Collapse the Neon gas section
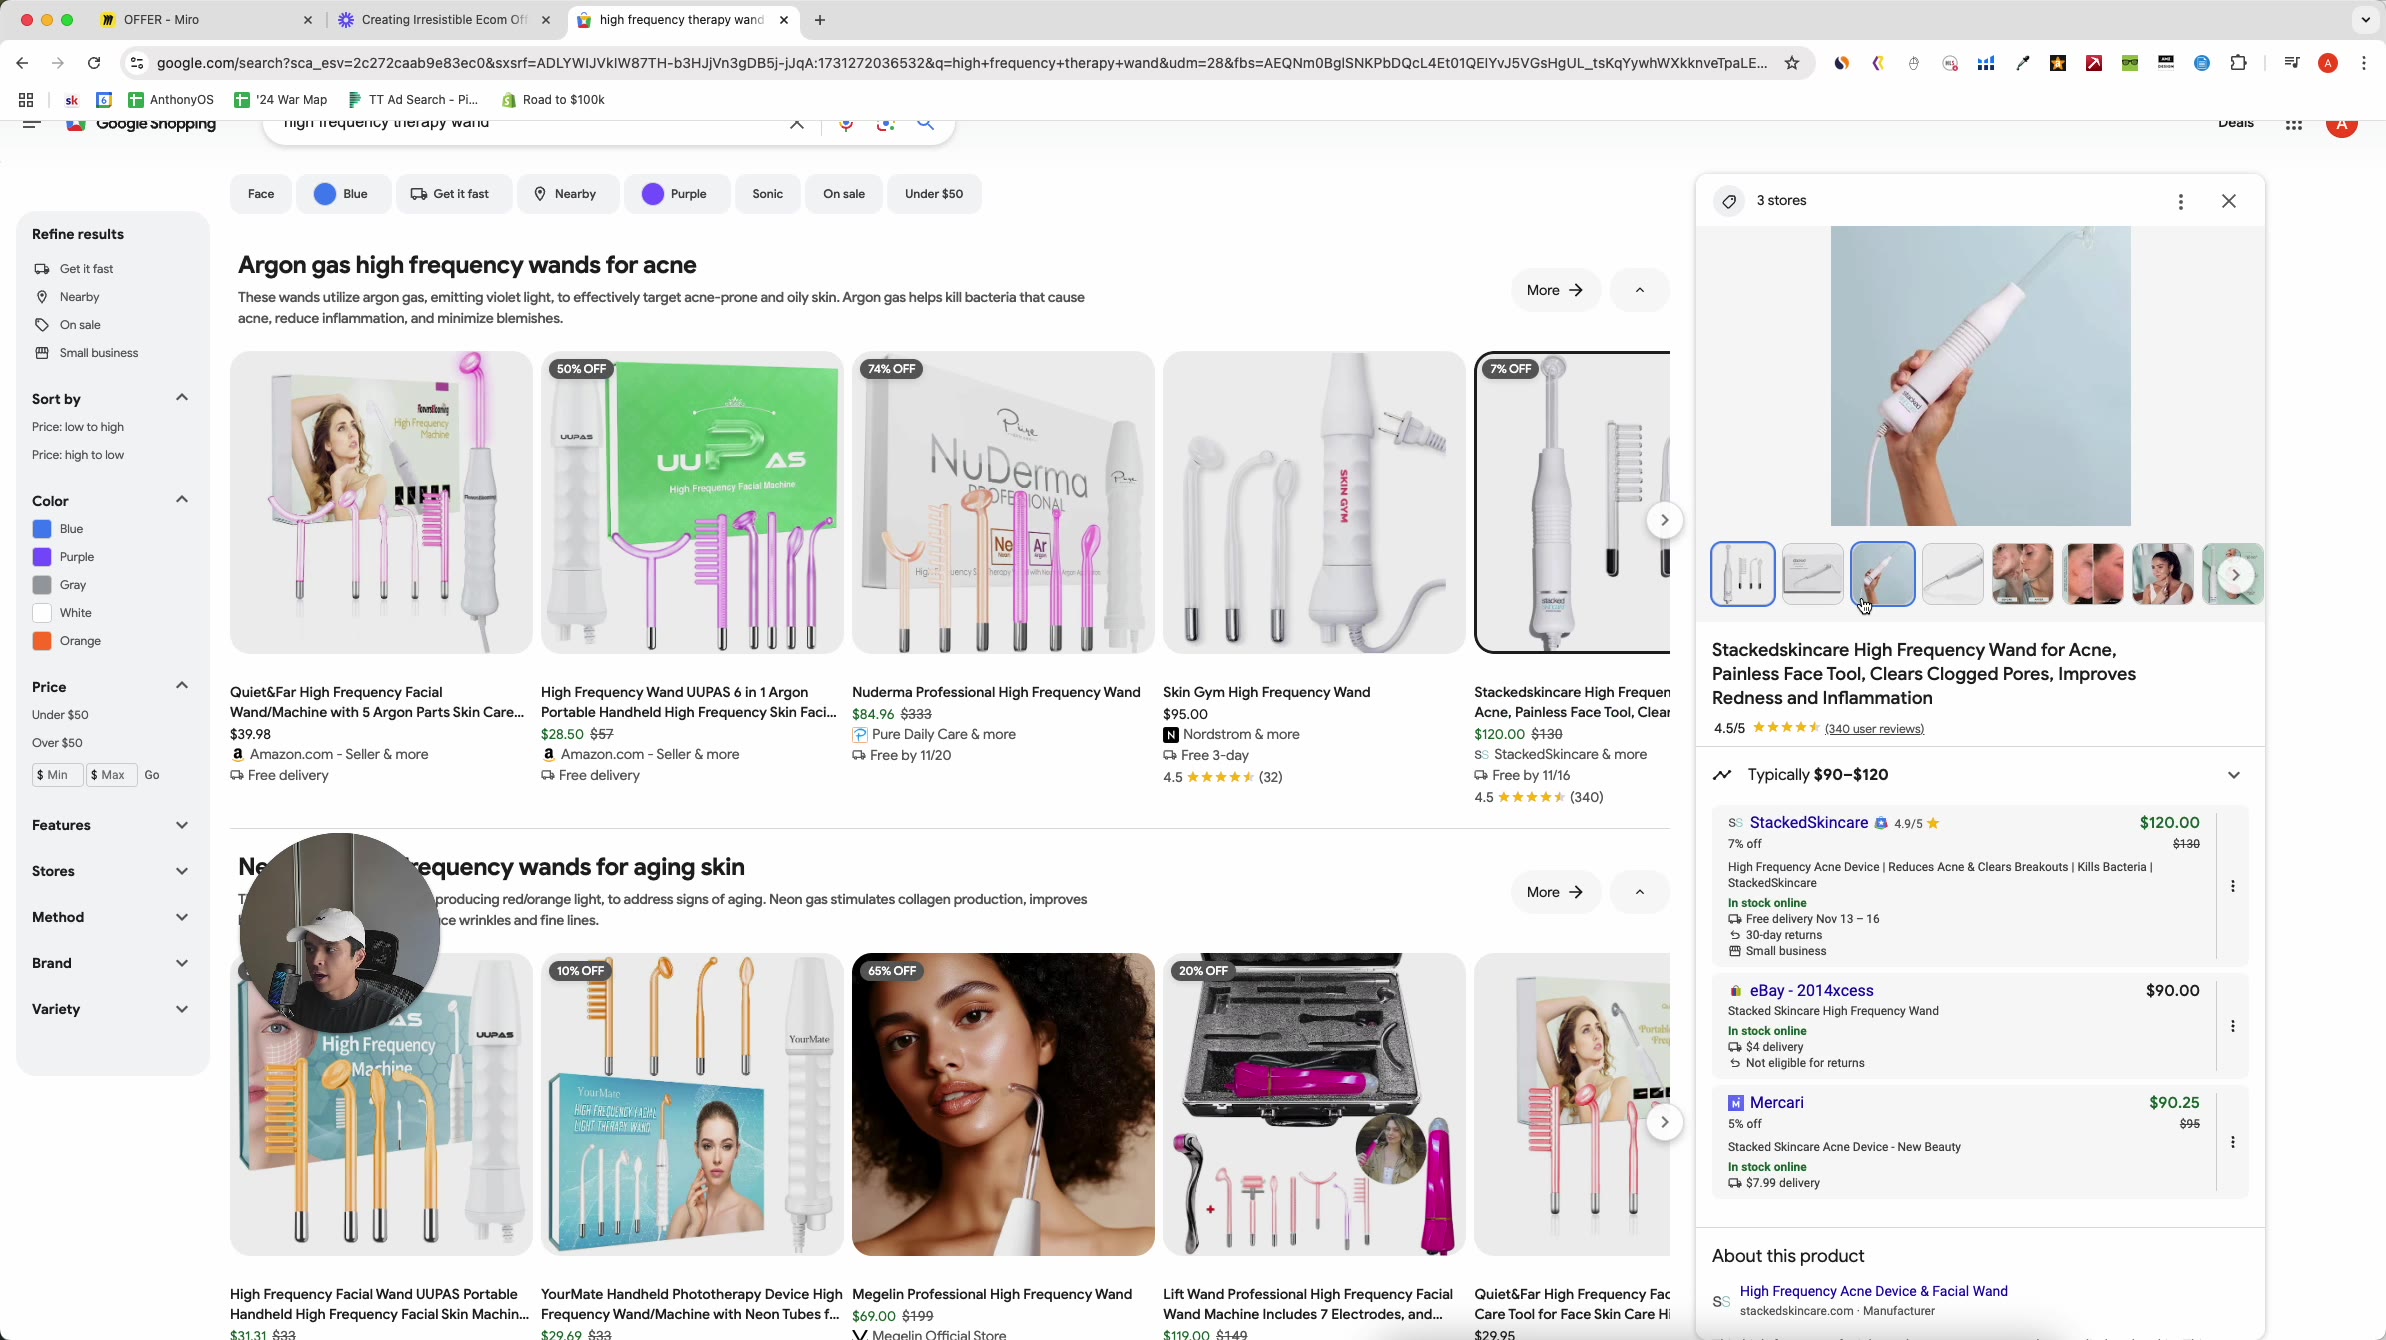 (1640, 893)
